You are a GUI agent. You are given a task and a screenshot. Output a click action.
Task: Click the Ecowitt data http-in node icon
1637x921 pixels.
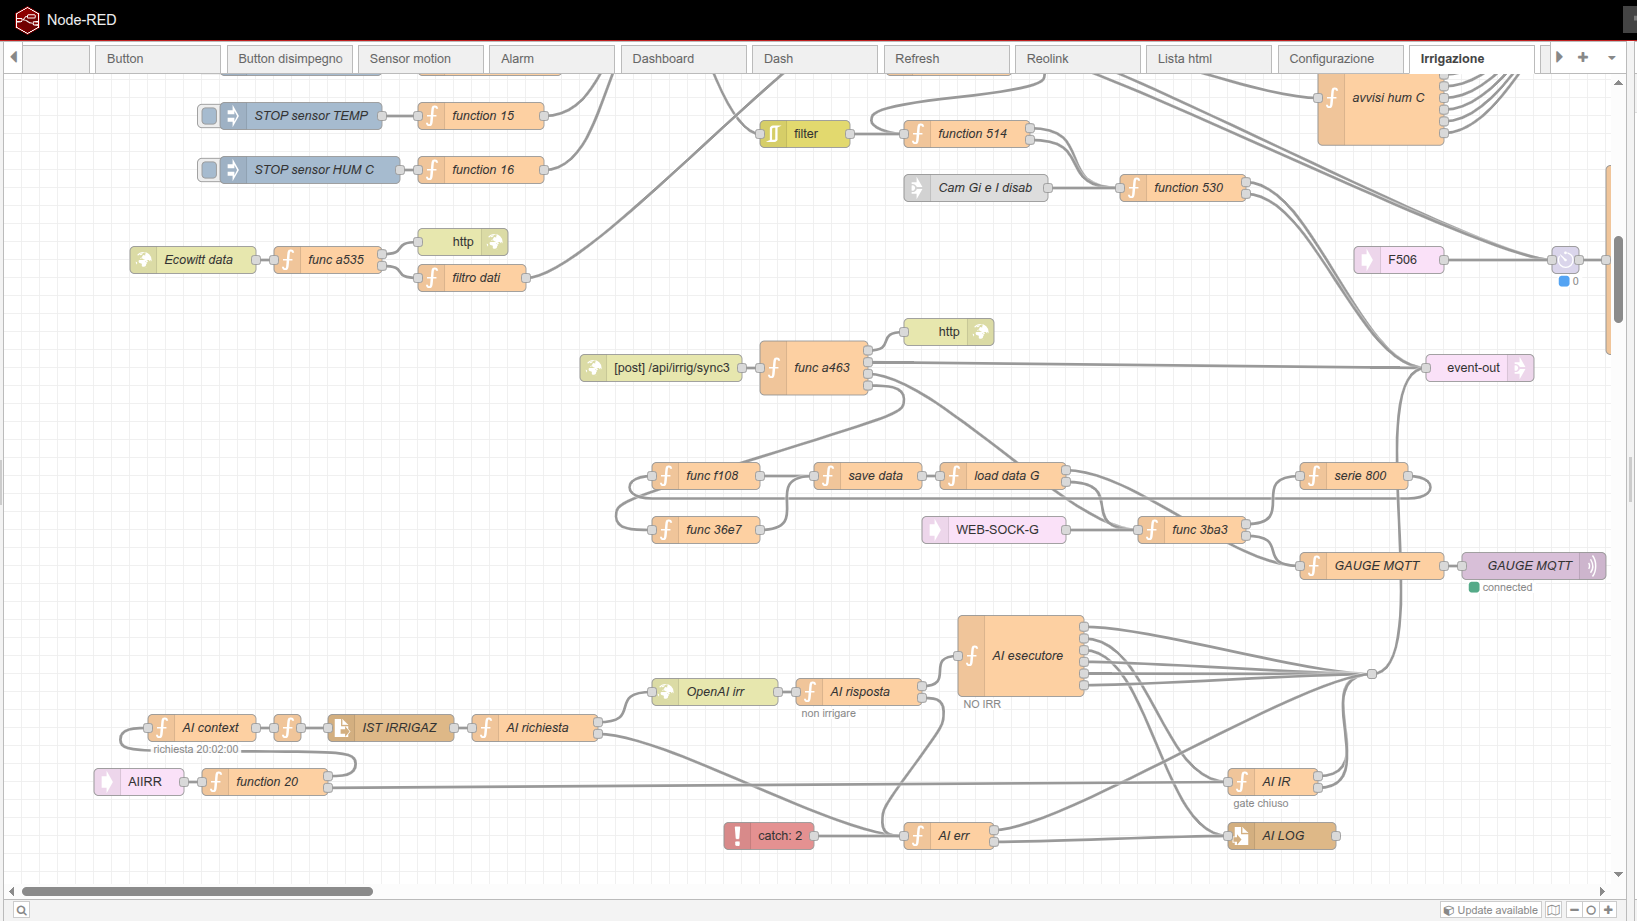click(x=144, y=260)
